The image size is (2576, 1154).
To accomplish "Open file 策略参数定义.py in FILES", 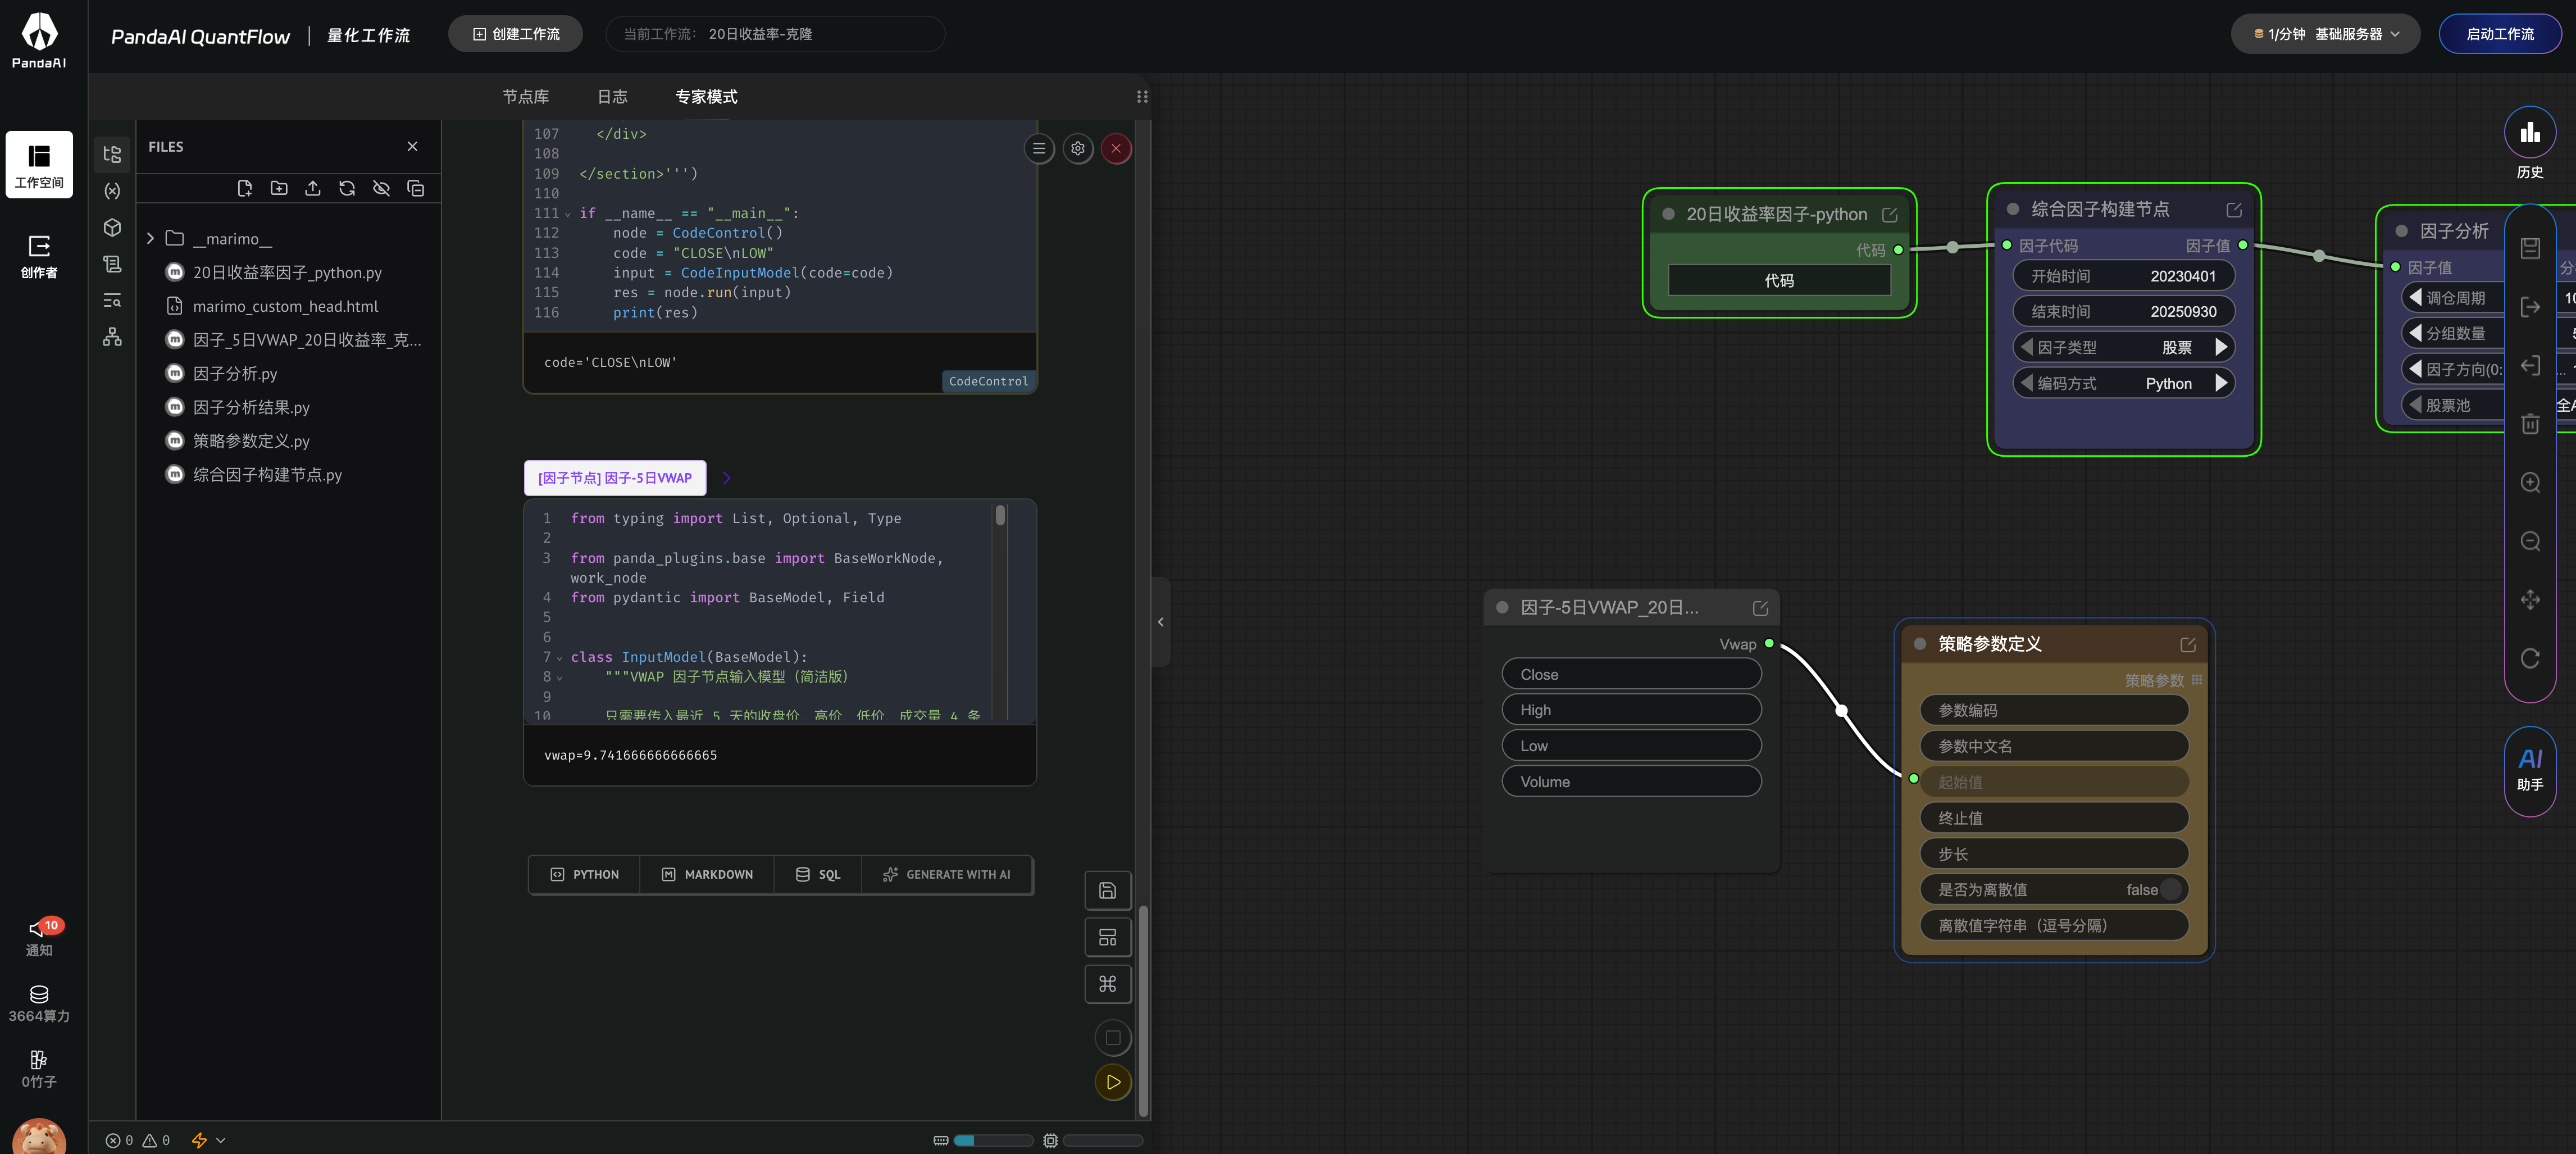I will point(251,441).
